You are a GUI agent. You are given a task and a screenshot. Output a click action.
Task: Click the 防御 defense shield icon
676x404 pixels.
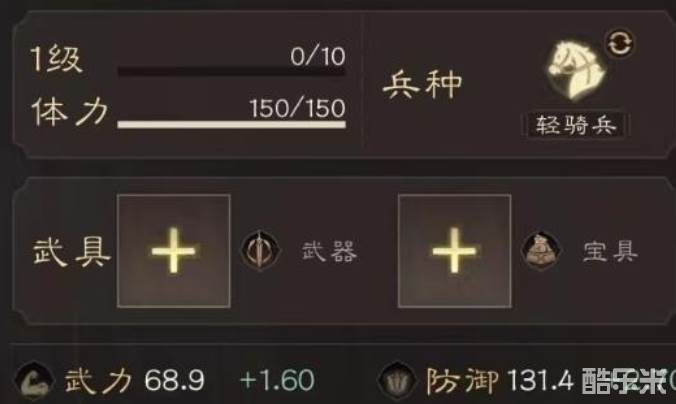pos(397,381)
